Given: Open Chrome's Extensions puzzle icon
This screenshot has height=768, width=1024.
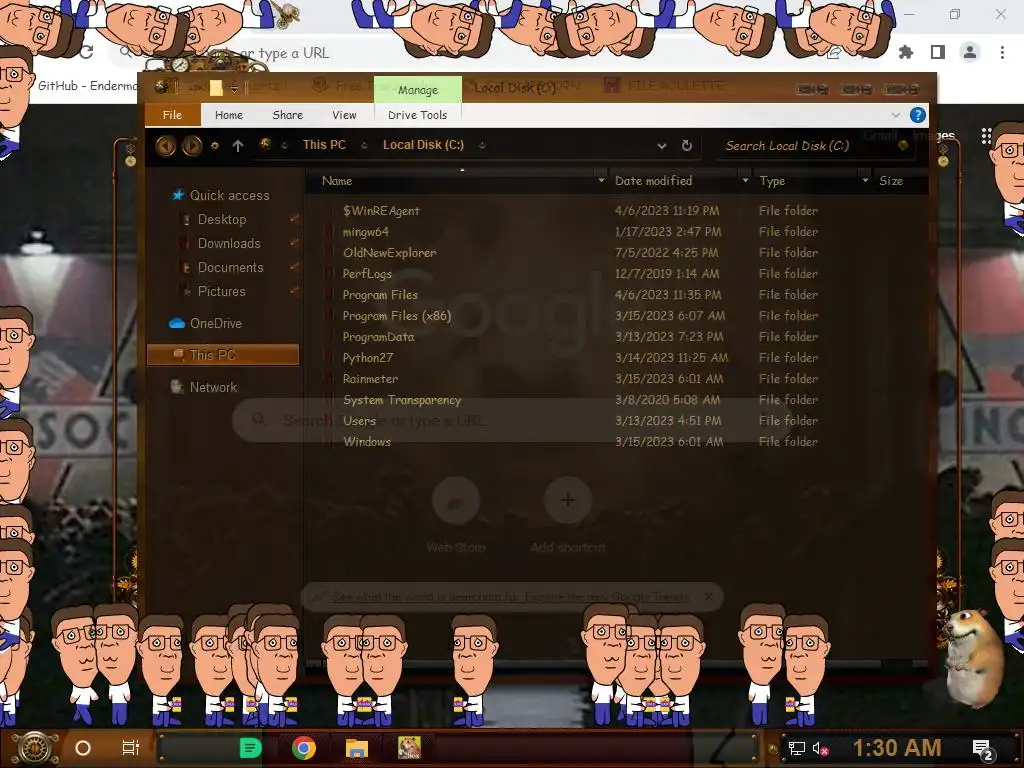Looking at the screenshot, I should pos(906,52).
